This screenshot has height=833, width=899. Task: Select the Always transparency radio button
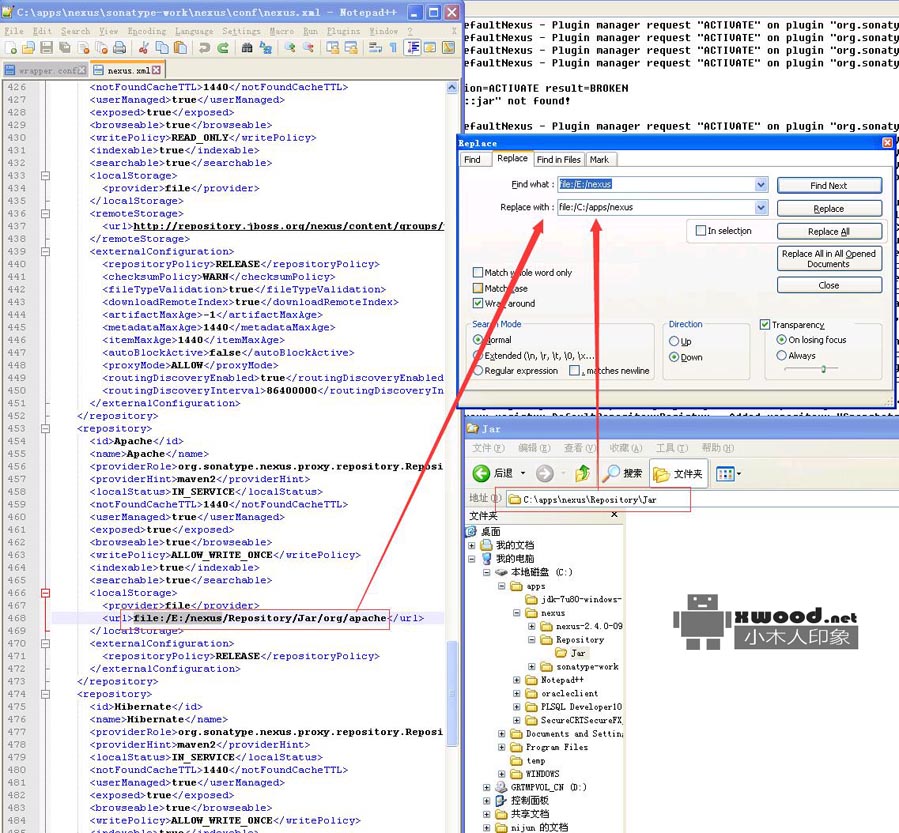click(x=781, y=355)
